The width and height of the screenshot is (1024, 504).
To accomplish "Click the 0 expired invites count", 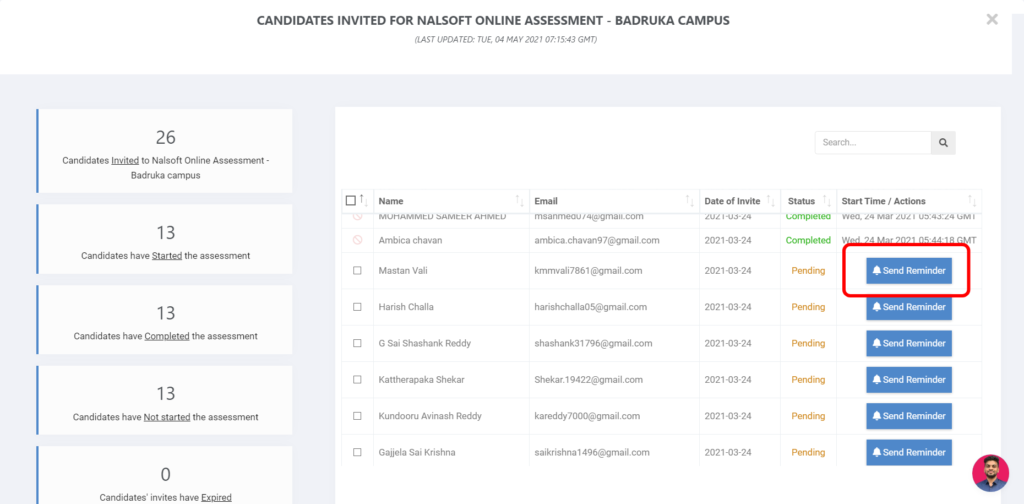I will [x=166, y=475].
